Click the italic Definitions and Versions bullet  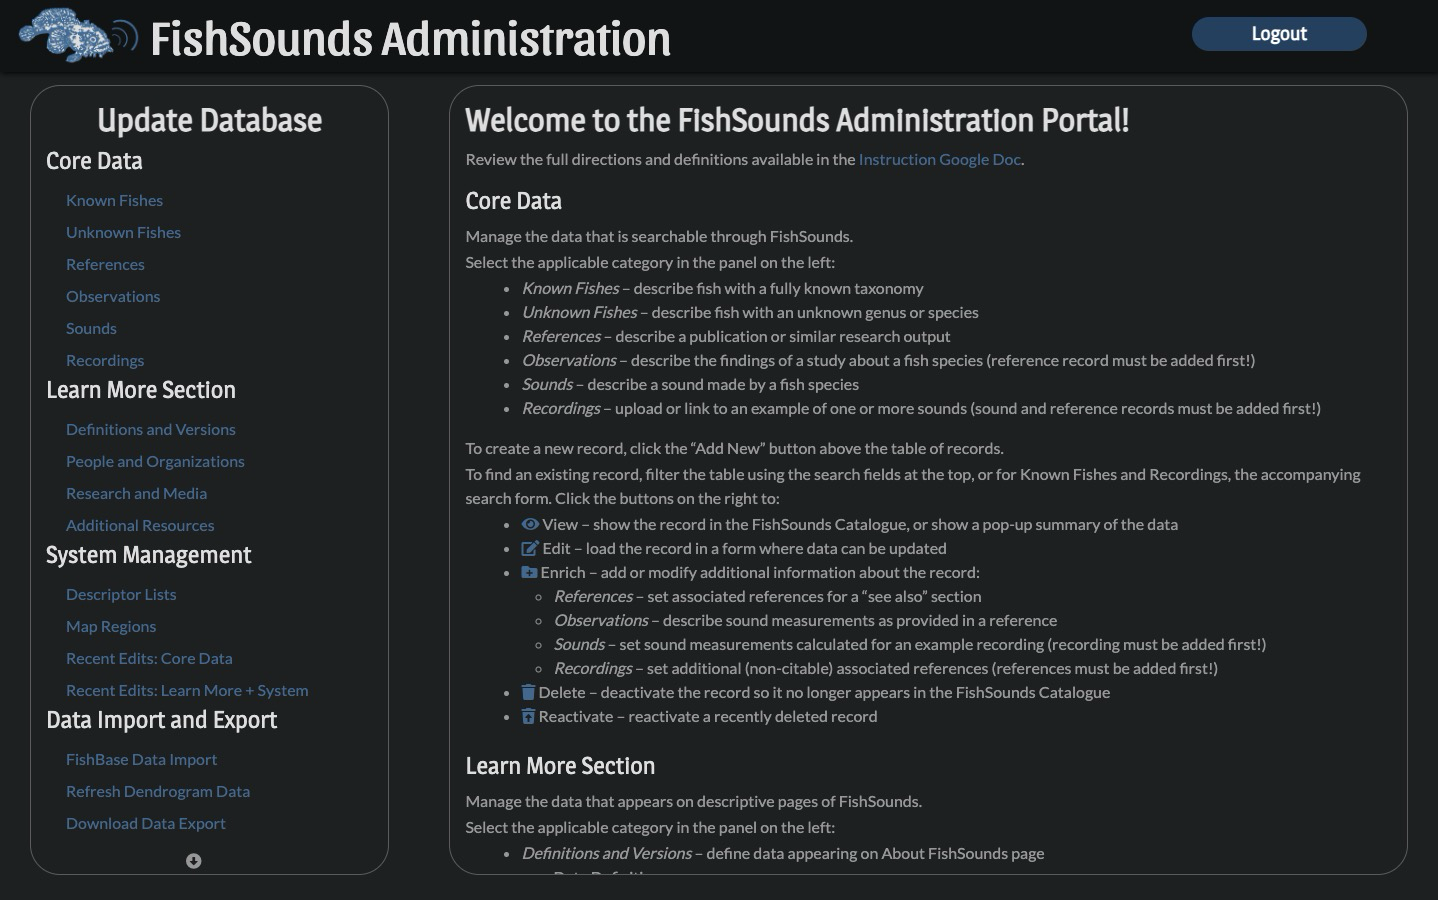(607, 853)
